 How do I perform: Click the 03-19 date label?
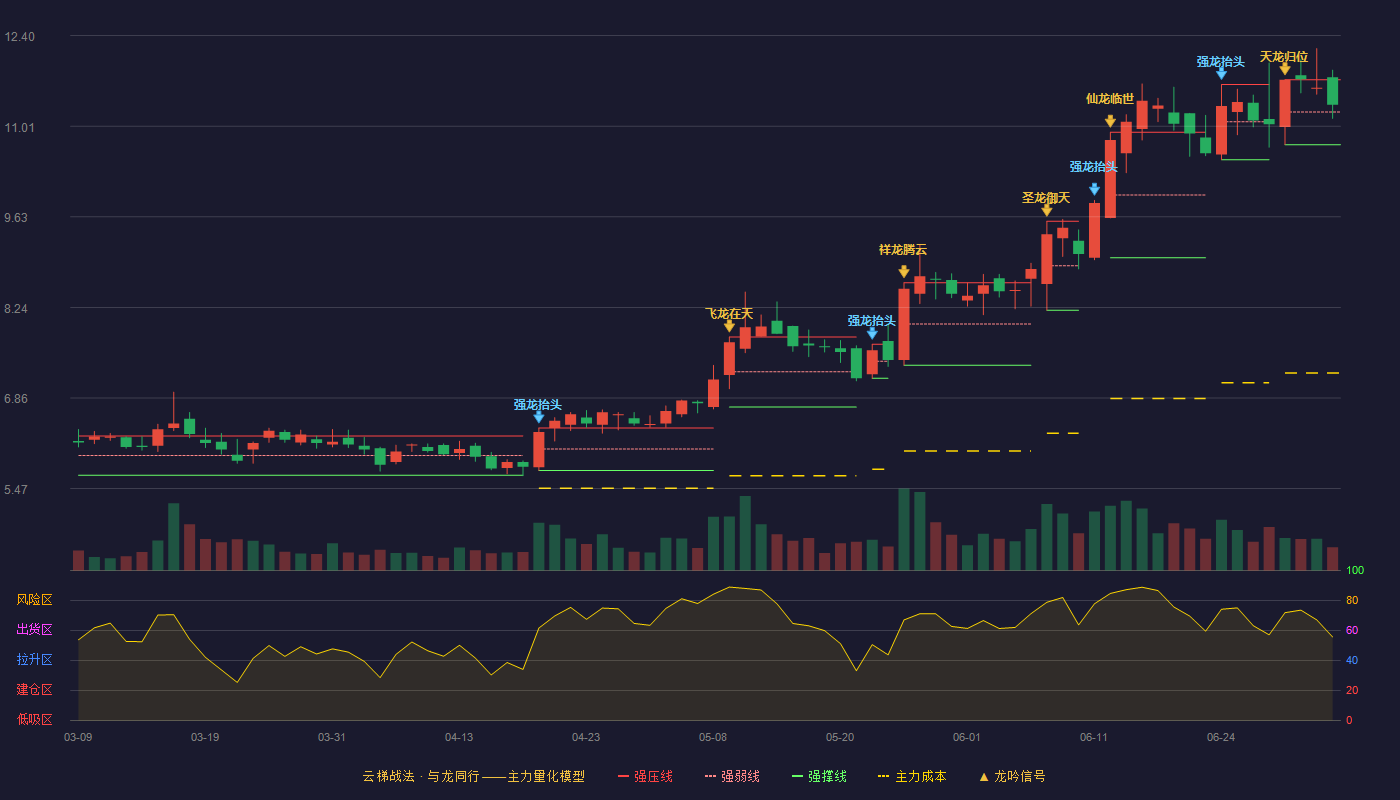pyautogui.click(x=205, y=737)
